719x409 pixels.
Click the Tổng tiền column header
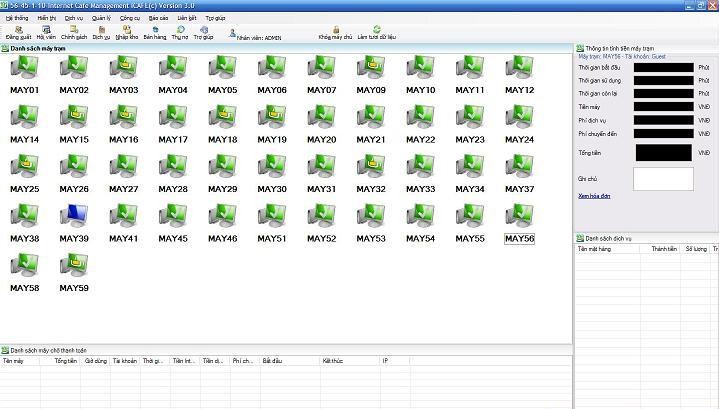pos(66,360)
